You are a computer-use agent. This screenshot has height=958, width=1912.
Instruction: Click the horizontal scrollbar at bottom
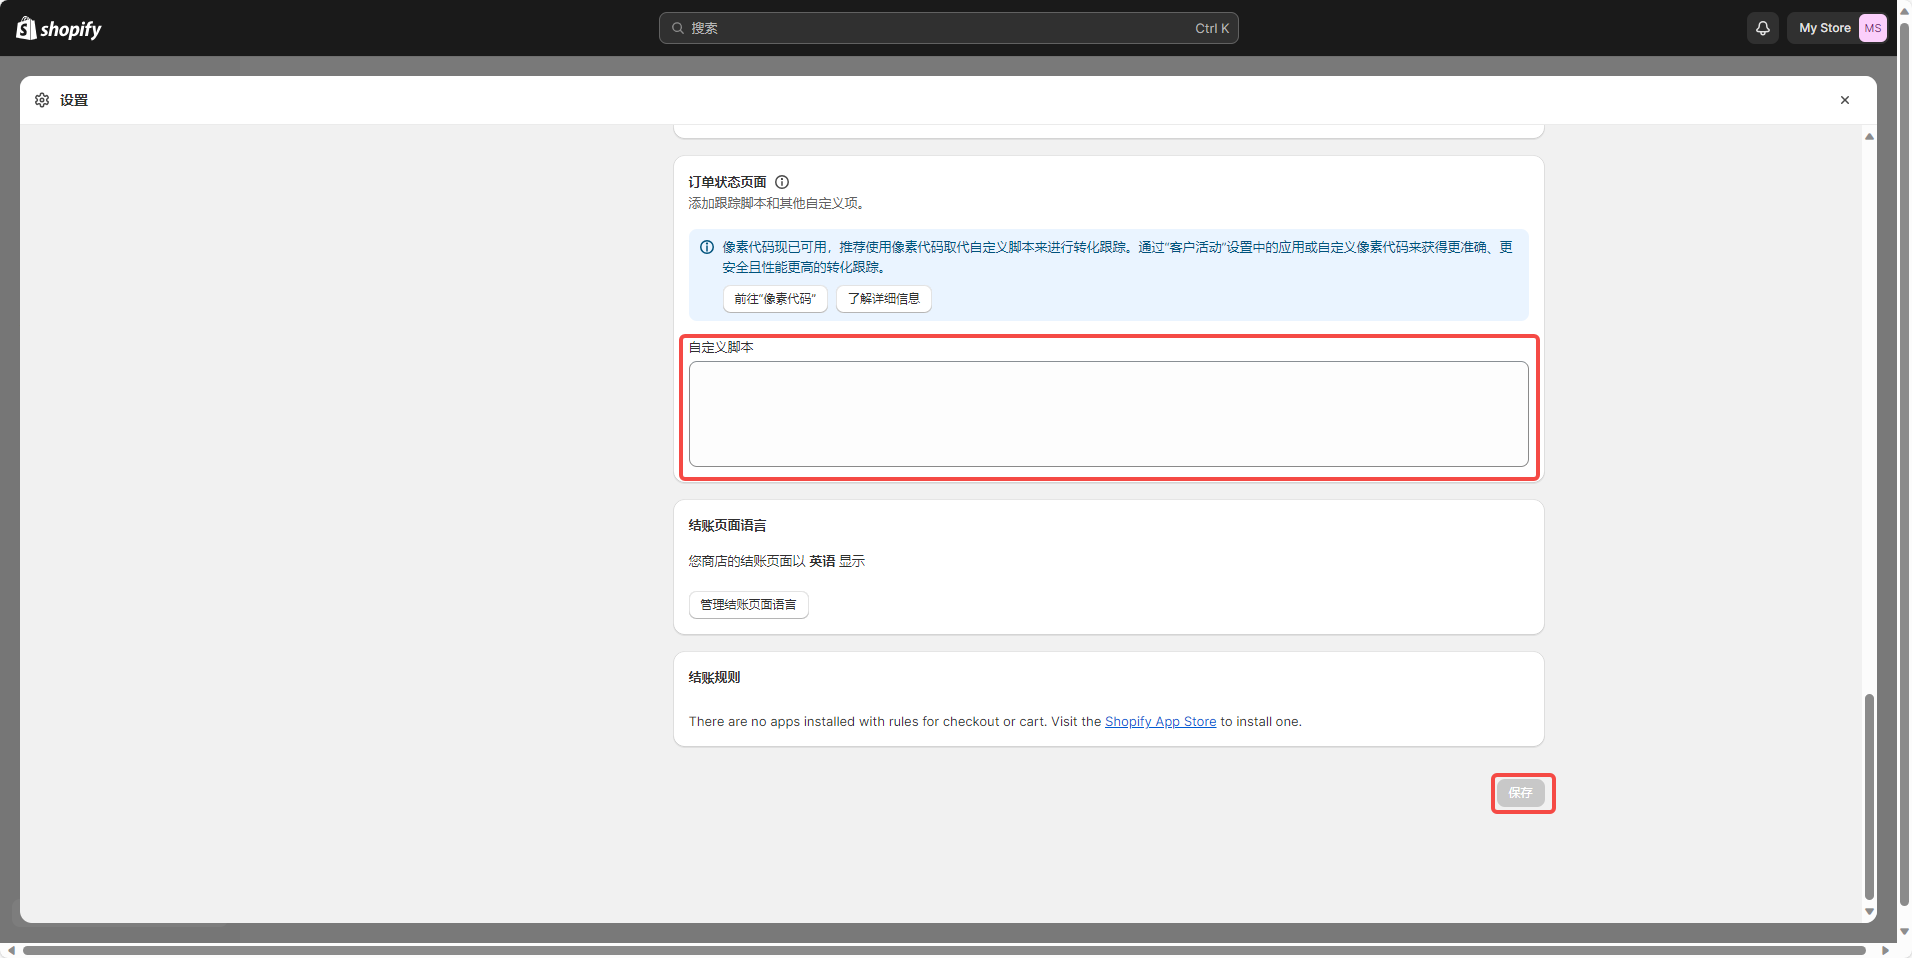944,950
